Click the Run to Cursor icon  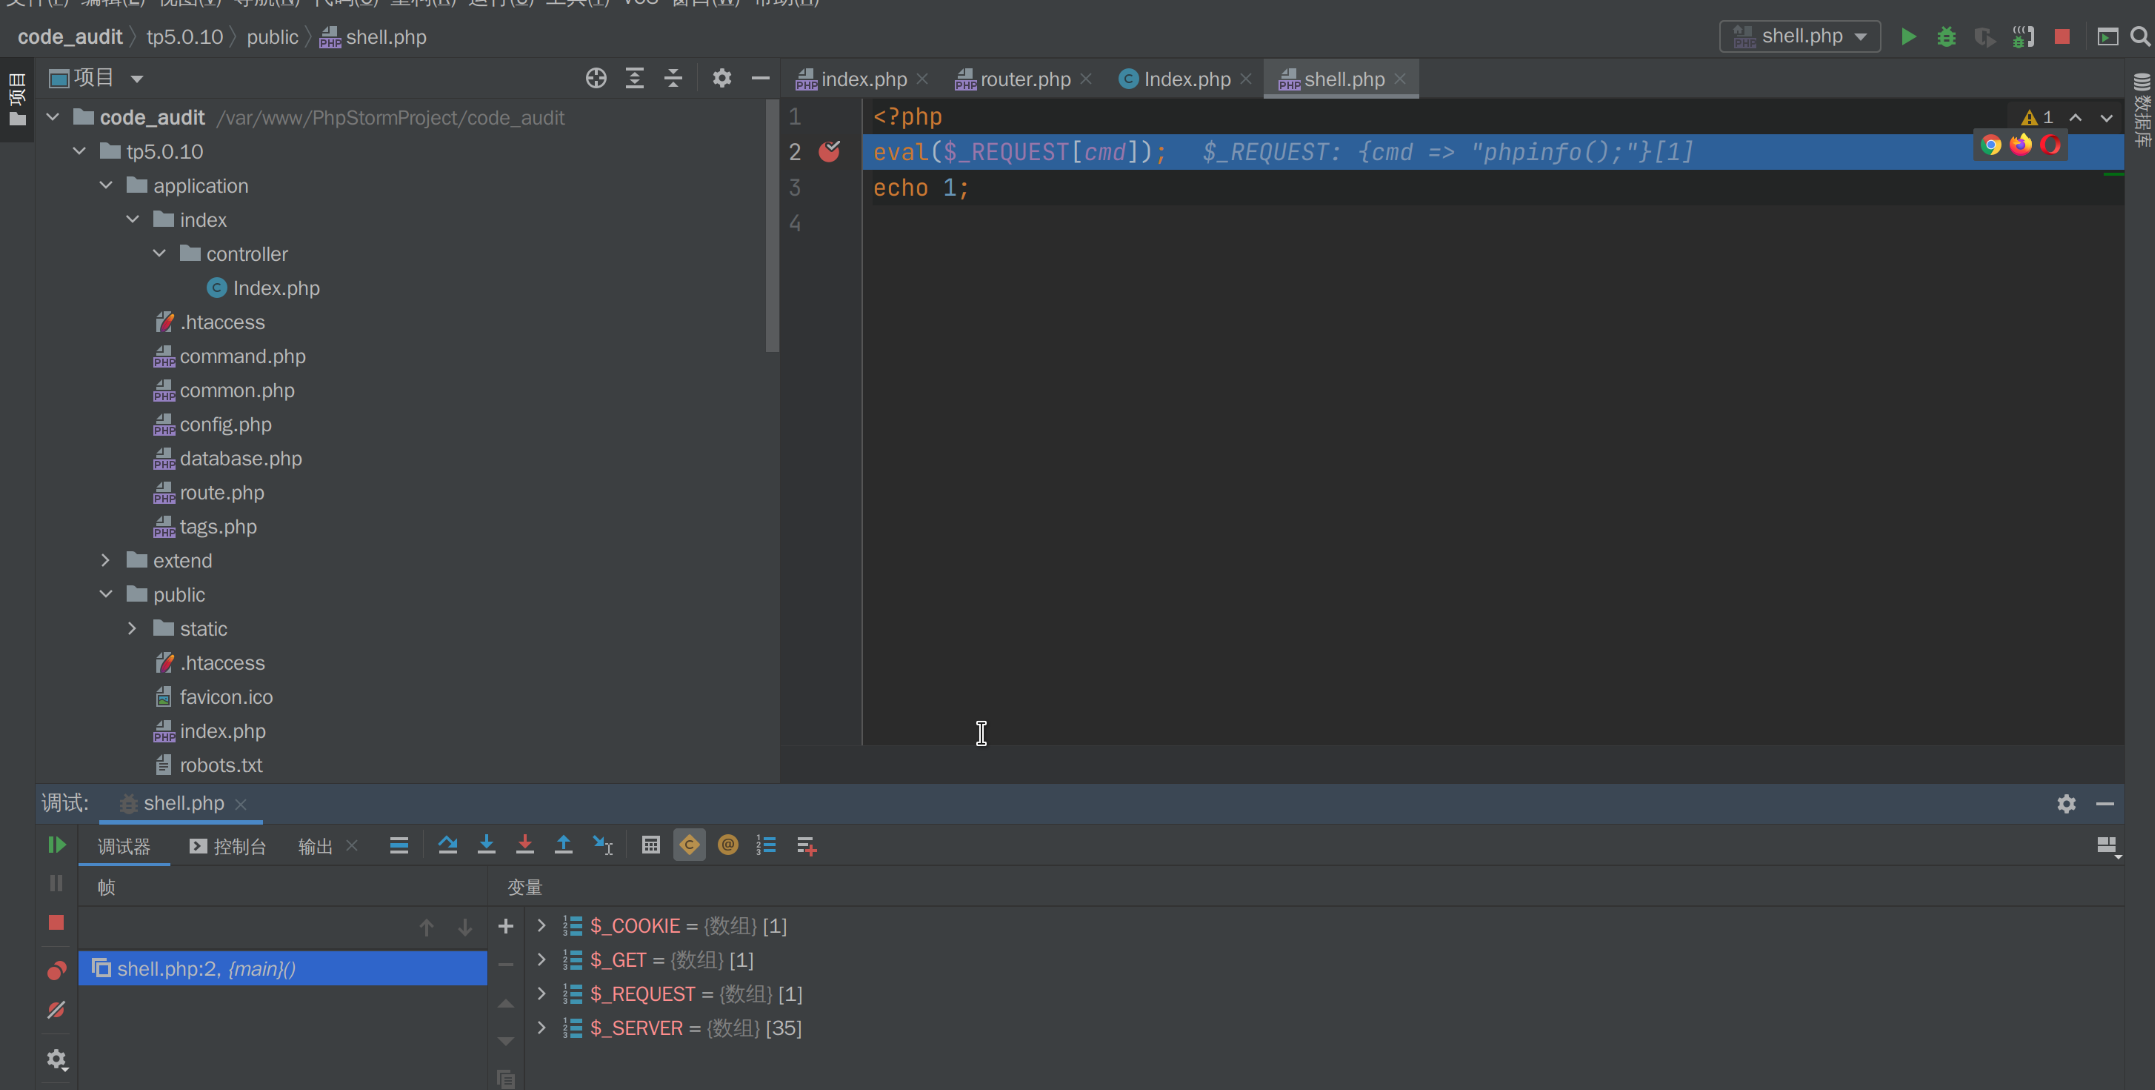[603, 846]
